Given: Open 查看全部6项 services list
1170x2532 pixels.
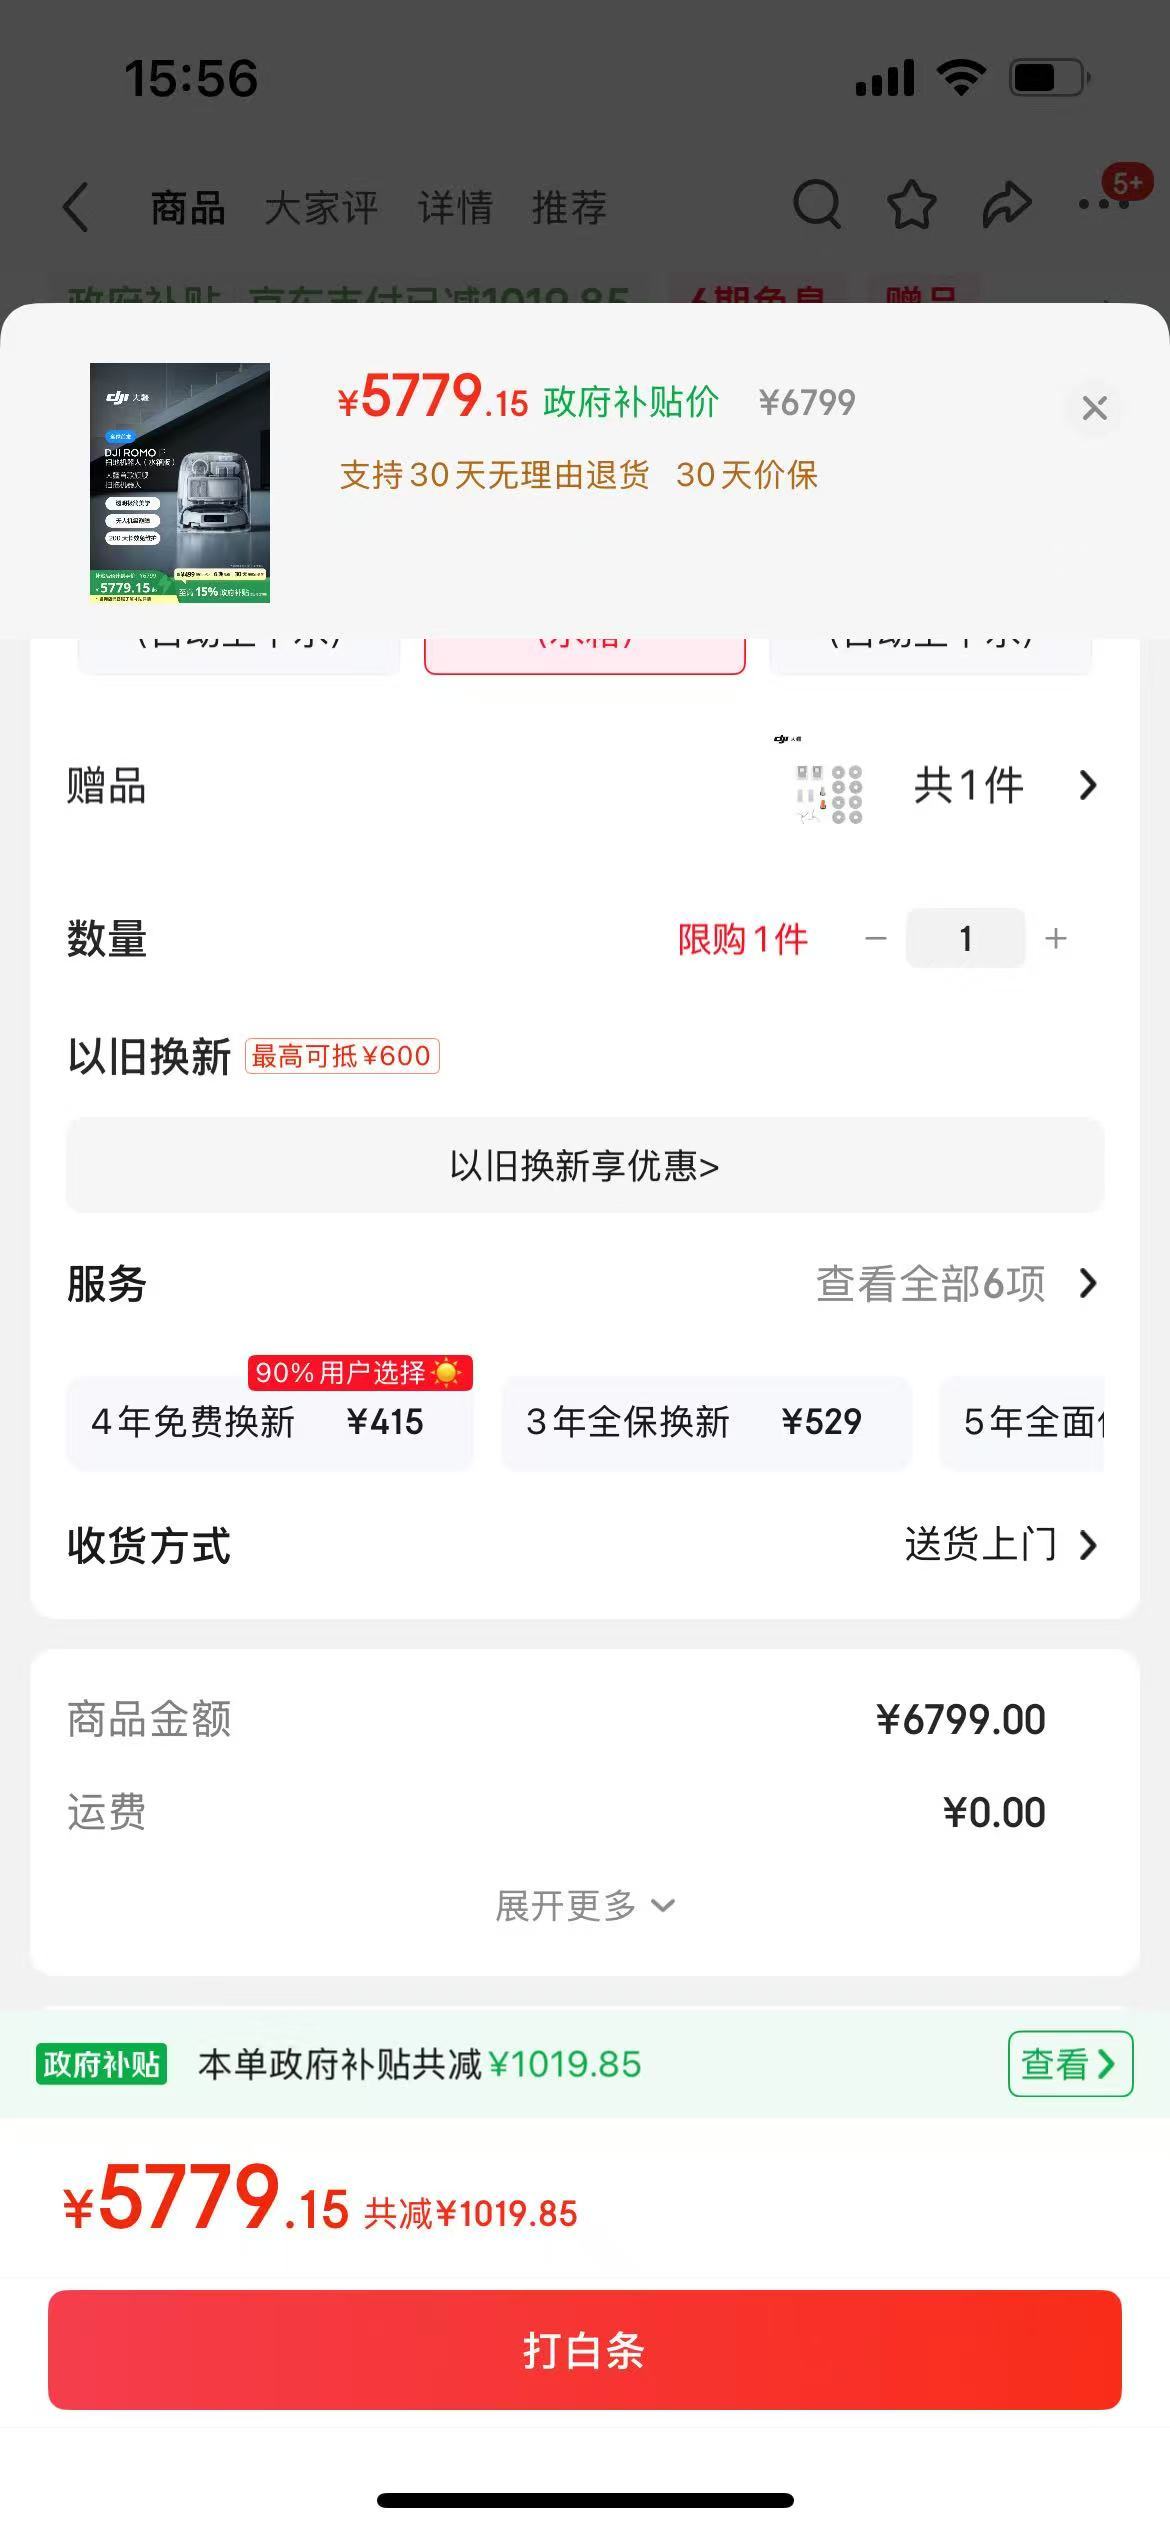Looking at the screenshot, I should [958, 1283].
